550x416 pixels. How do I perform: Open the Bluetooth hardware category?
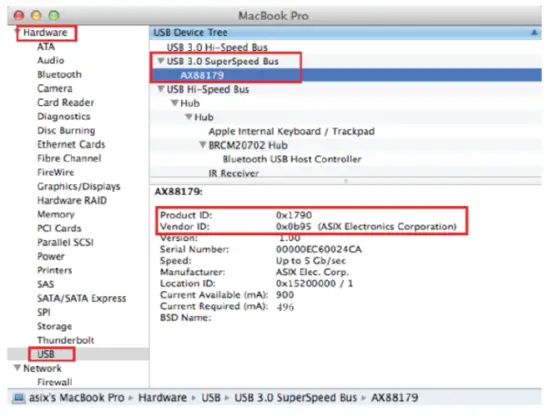[59, 74]
